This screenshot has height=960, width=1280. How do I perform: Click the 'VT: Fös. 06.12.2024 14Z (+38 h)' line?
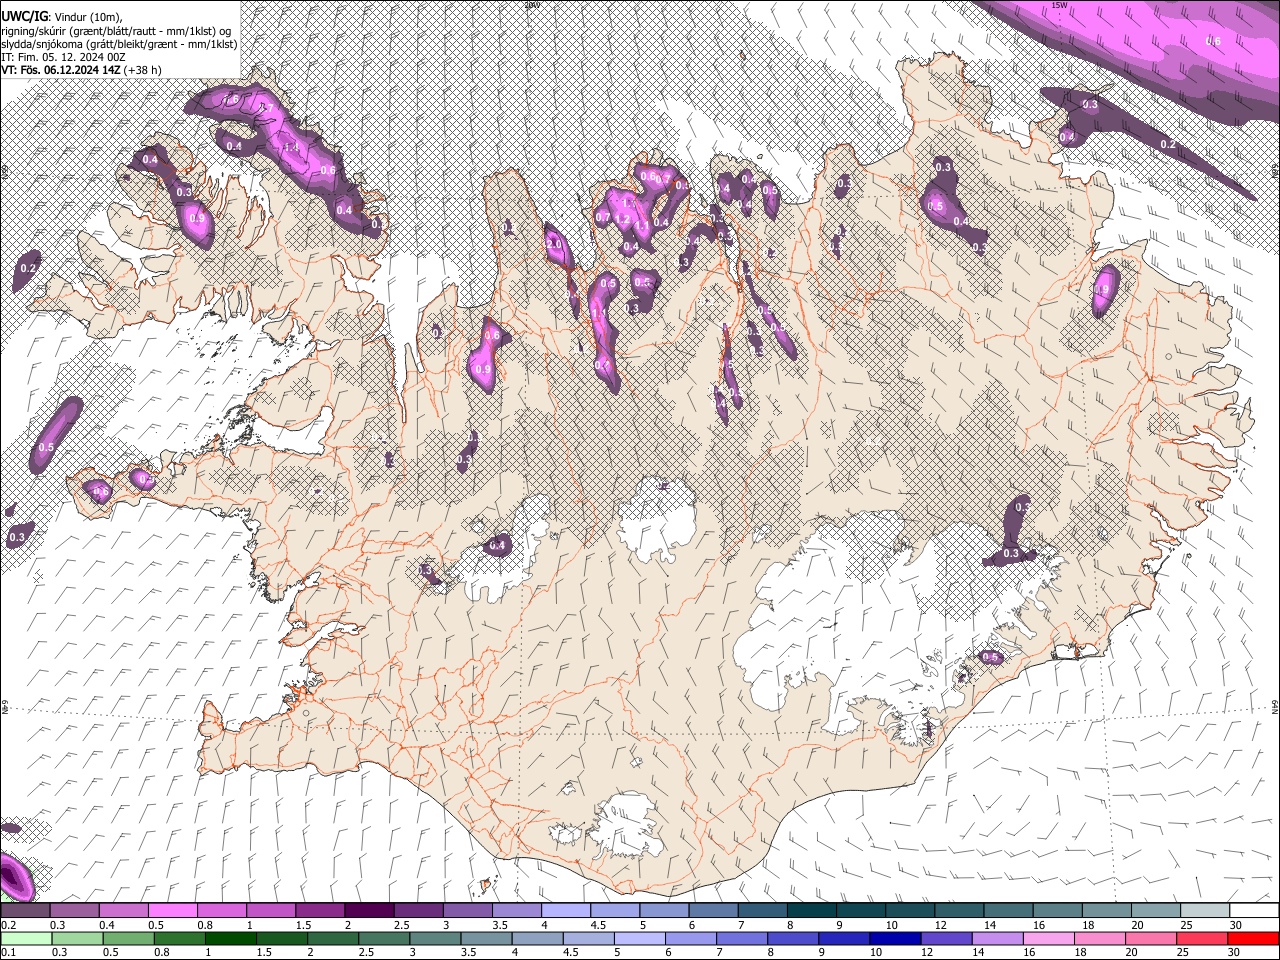(81, 70)
